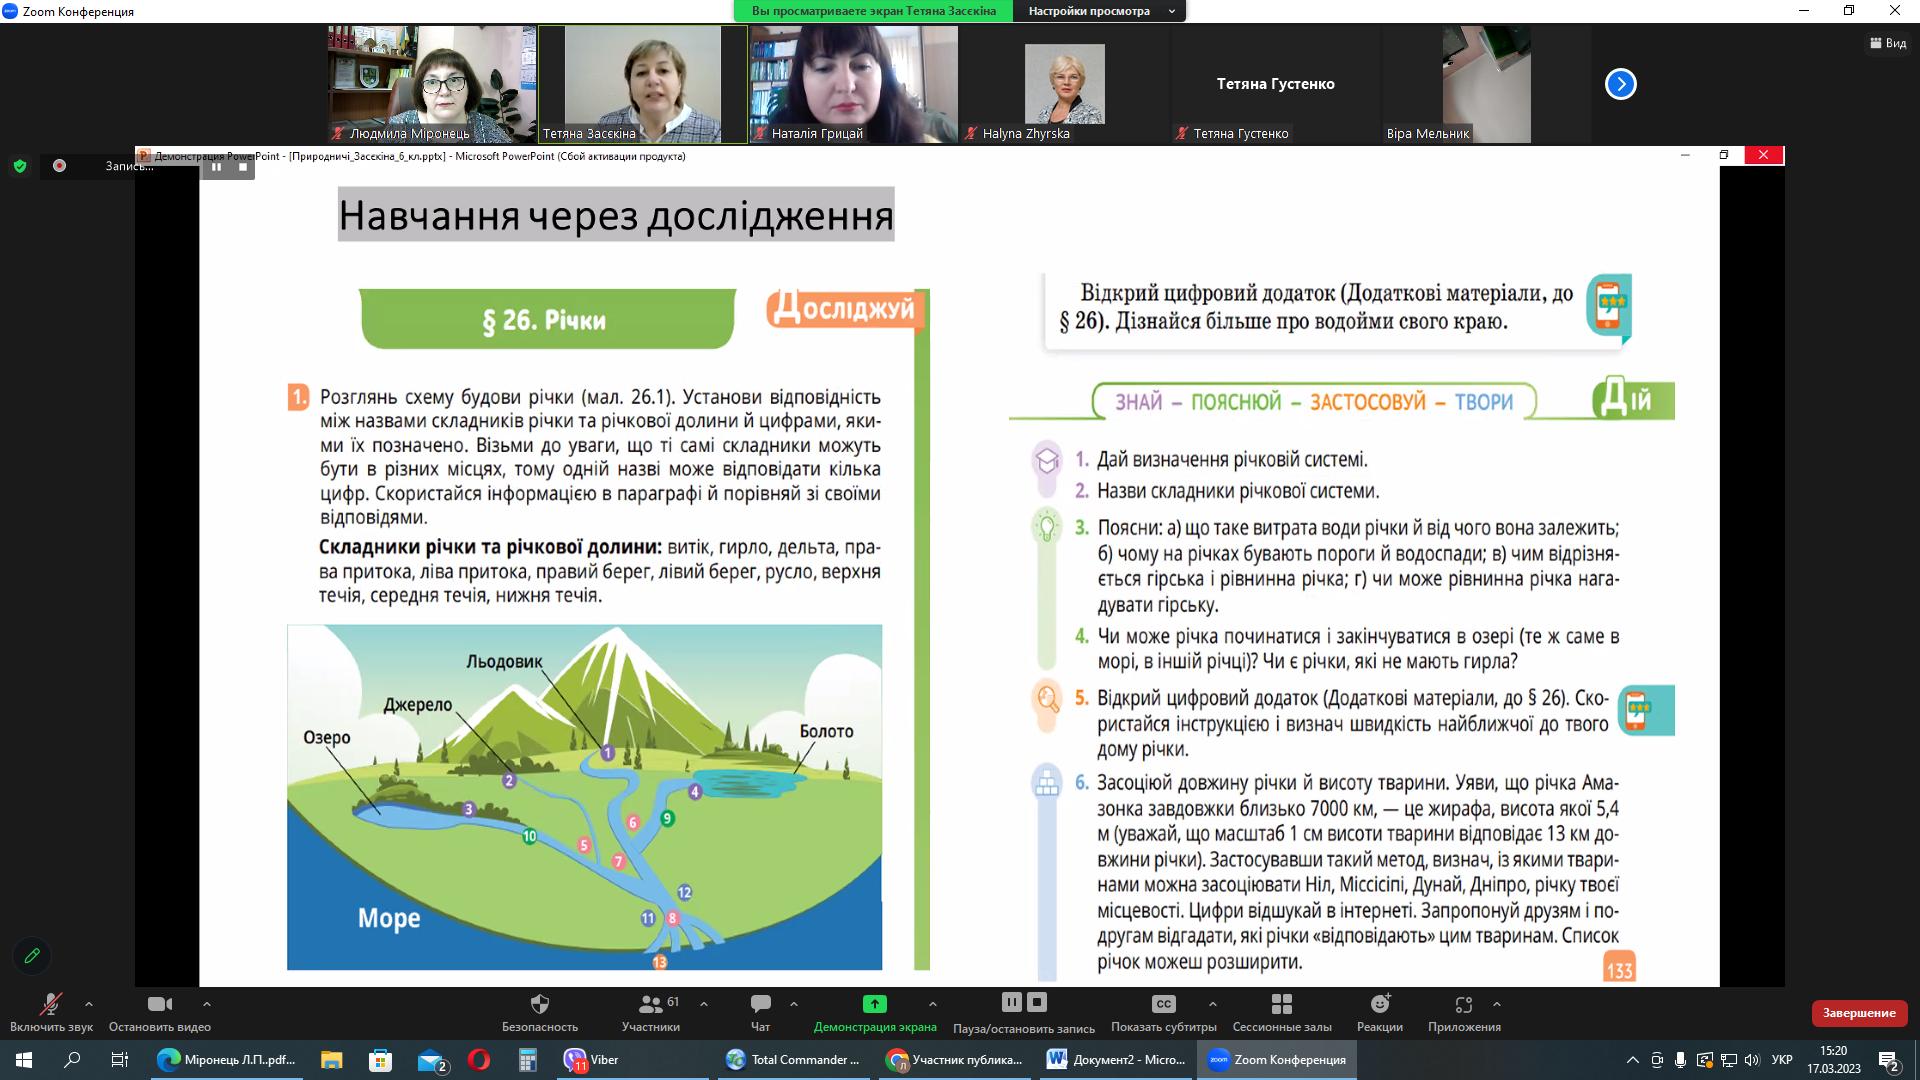This screenshot has height=1080, width=1920.
Task: Pause the recording in bottom toolbar
Action: (1011, 1002)
